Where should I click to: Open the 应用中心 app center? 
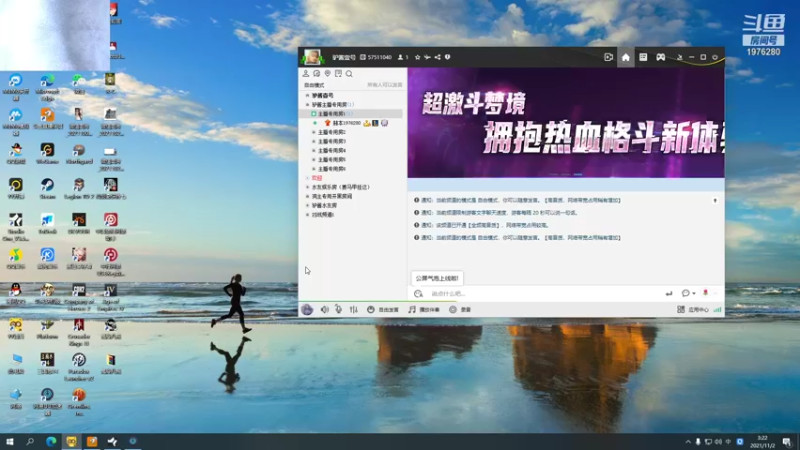coord(692,310)
